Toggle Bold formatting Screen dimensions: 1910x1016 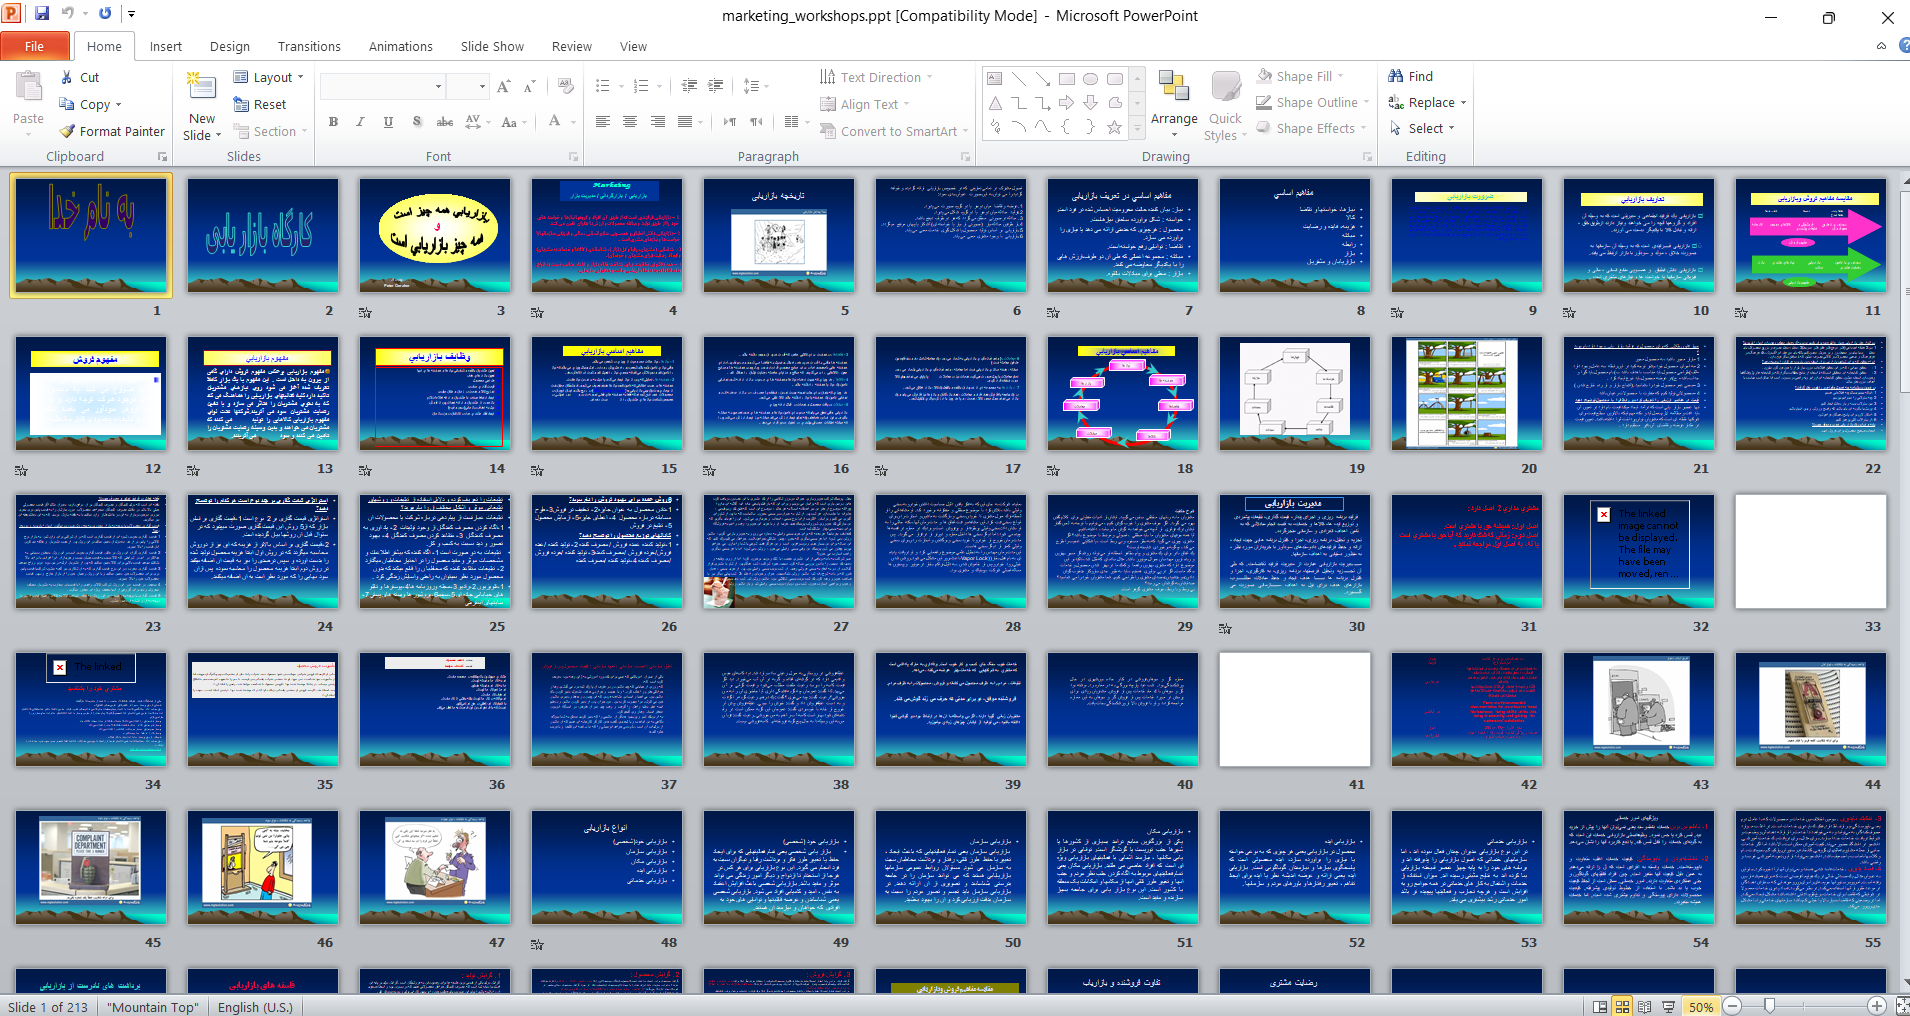tap(333, 122)
